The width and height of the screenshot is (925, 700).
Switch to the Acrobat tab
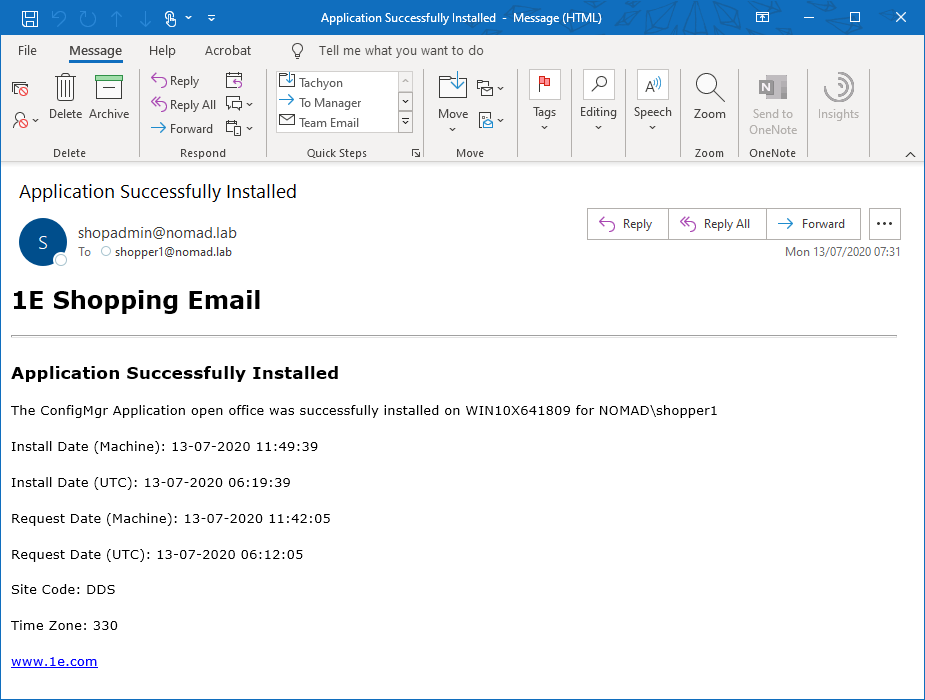point(228,50)
